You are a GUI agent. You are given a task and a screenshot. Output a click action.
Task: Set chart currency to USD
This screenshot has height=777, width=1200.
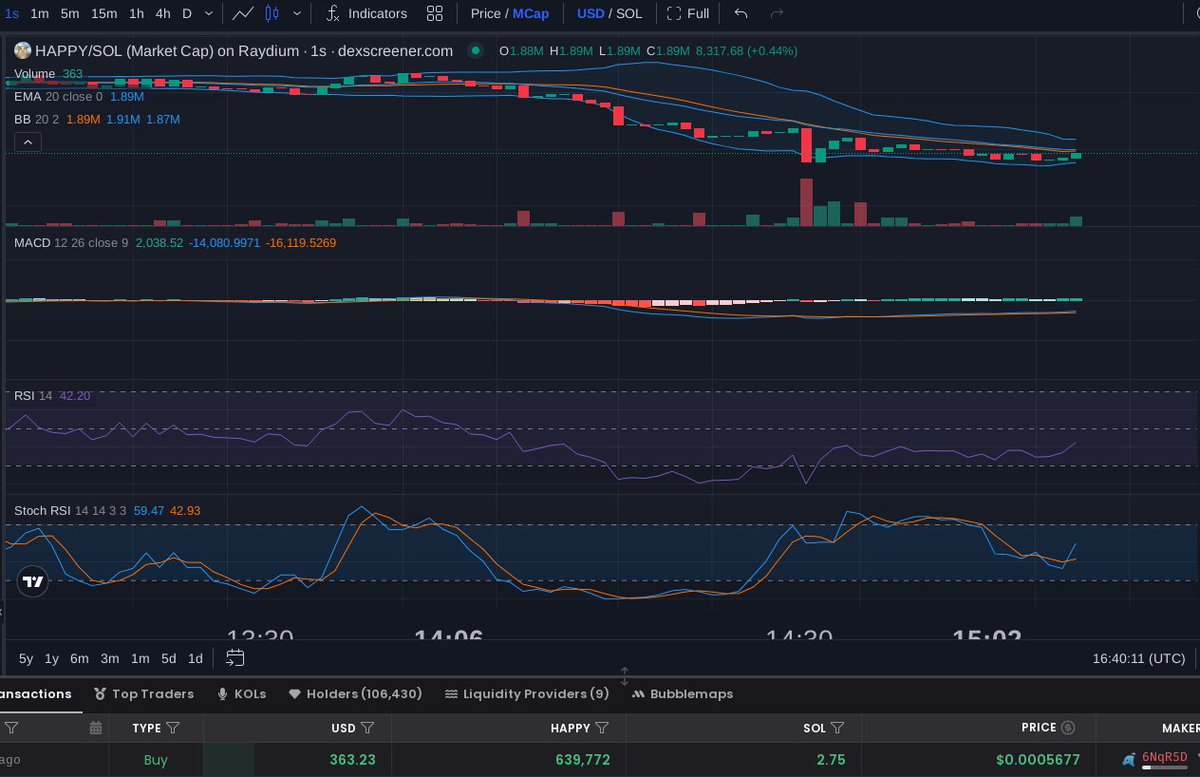pos(590,14)
